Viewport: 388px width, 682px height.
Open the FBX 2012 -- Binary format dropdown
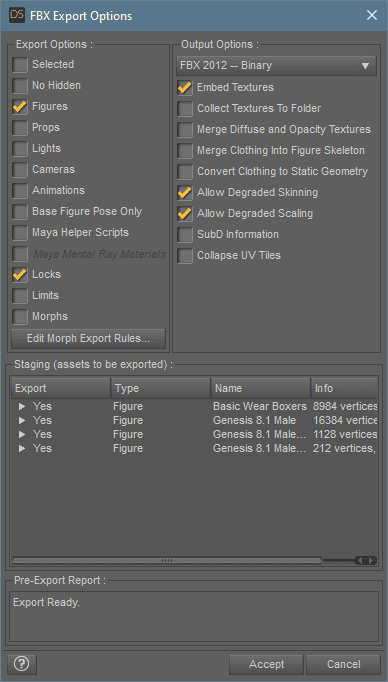click(x=276, y=66)
